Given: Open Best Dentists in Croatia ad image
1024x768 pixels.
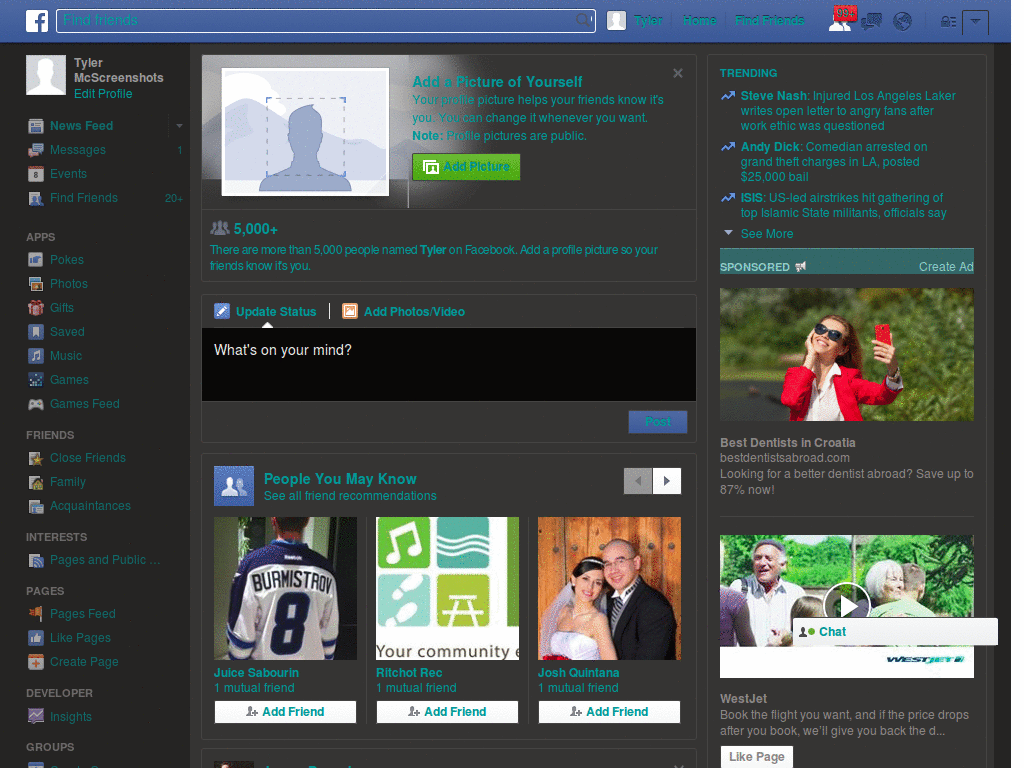Looking at the screenshot, I should tap(847, 355).
